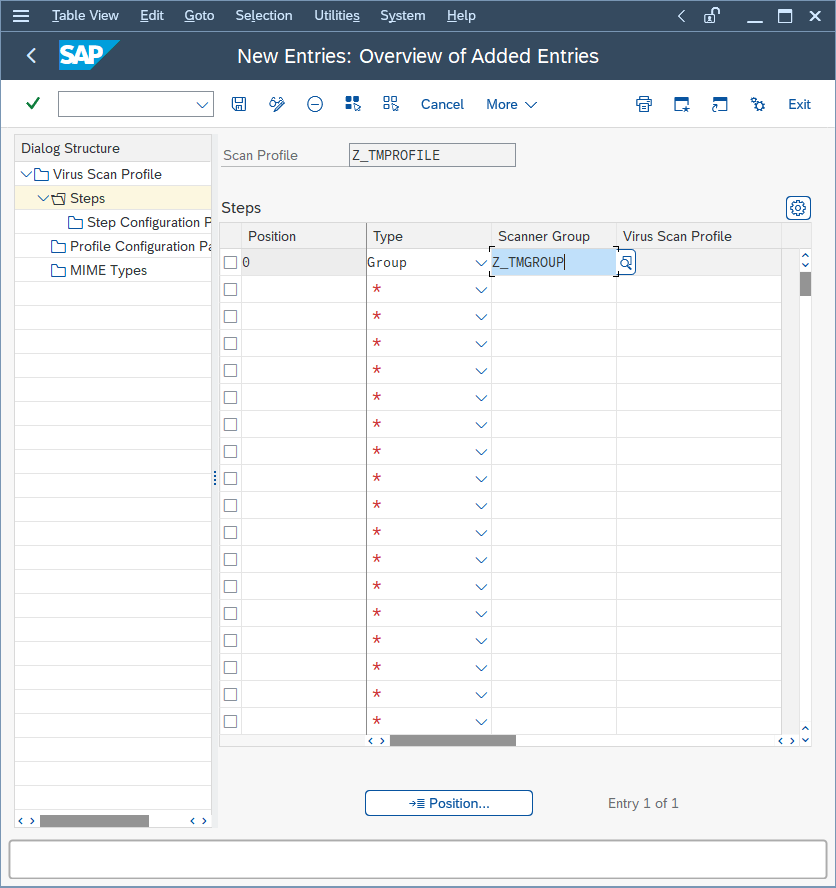Image resolution: width=836 pixels, height=888 pixels.
Task: Open the Utilities menu
Action: pyautogui.click(x=336, y=15)
